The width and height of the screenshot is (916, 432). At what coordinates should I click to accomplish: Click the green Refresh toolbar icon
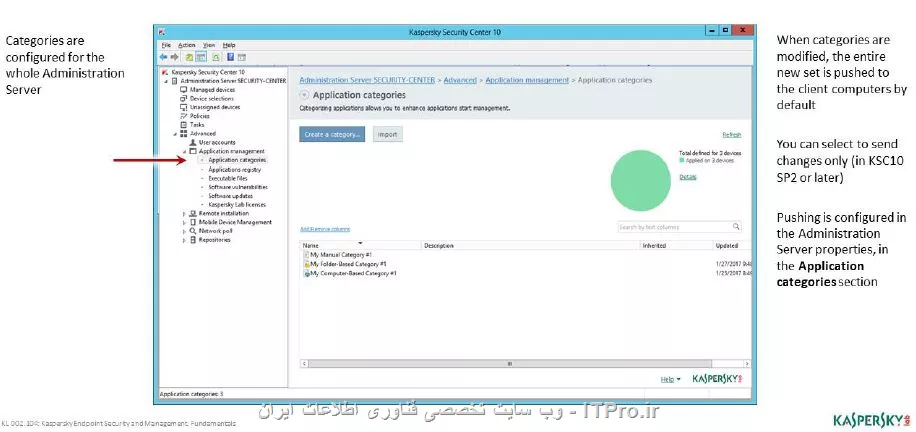coord(216,57)
